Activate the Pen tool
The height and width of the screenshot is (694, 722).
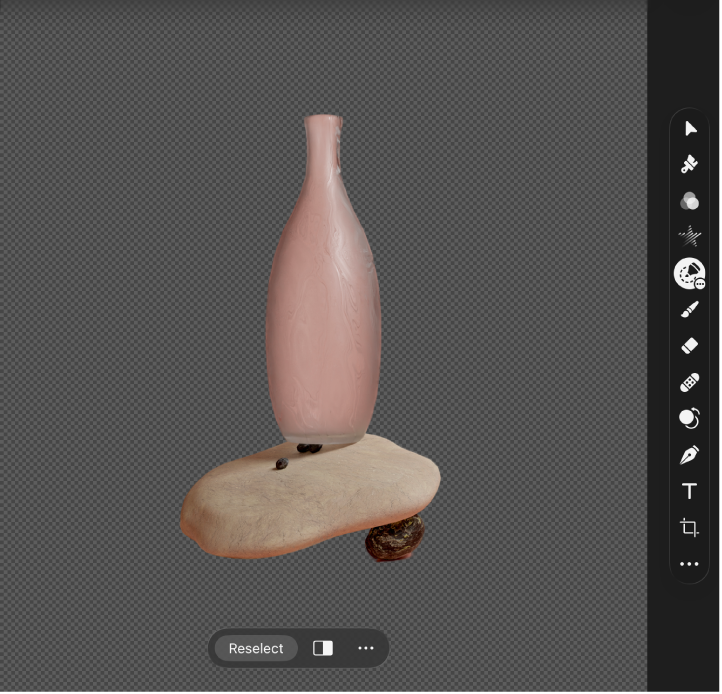tap(689, 455)
